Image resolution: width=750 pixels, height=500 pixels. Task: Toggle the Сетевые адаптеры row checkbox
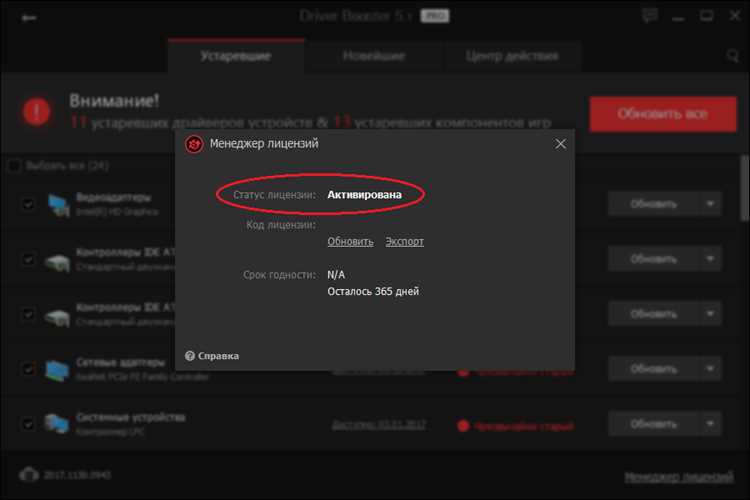coord(28,369)
